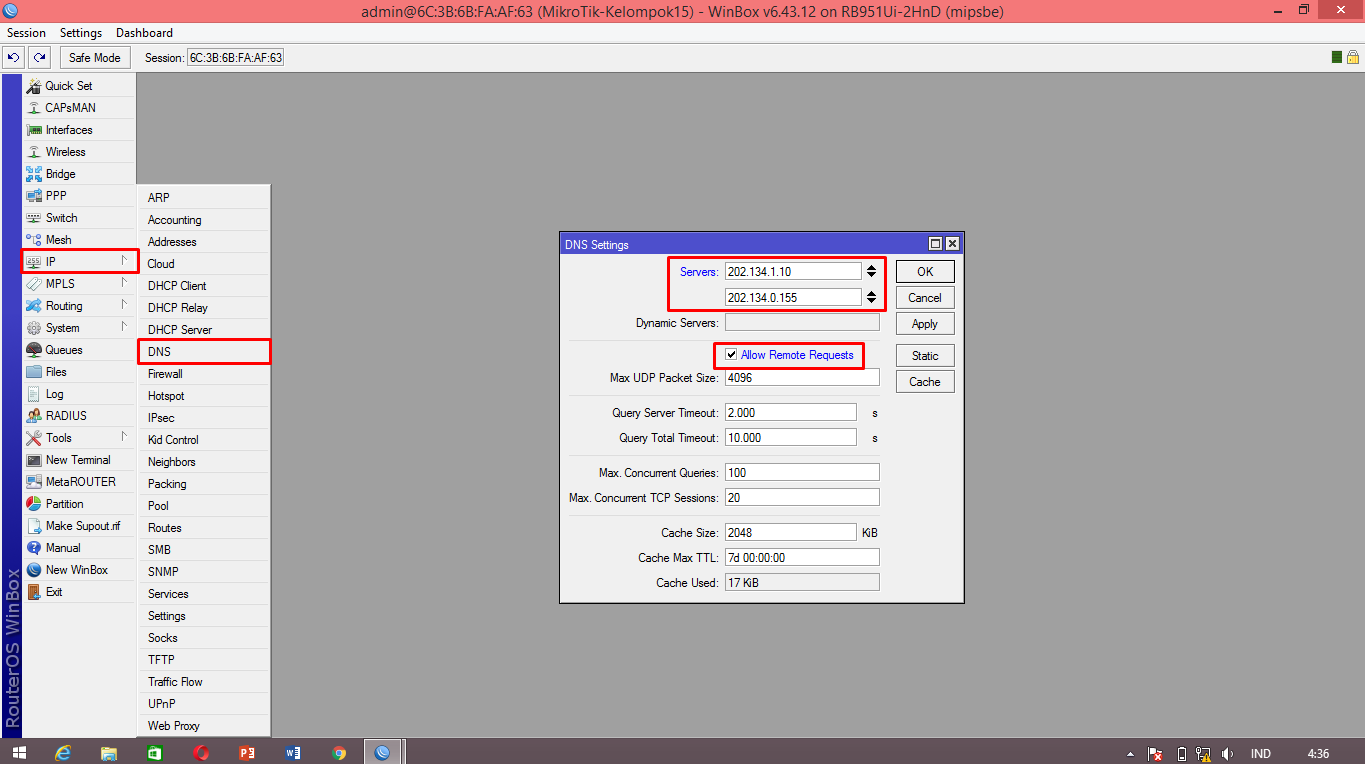The image size is (1365, 764).
Task: Click Exit in the sidebar
Action: 79,592
